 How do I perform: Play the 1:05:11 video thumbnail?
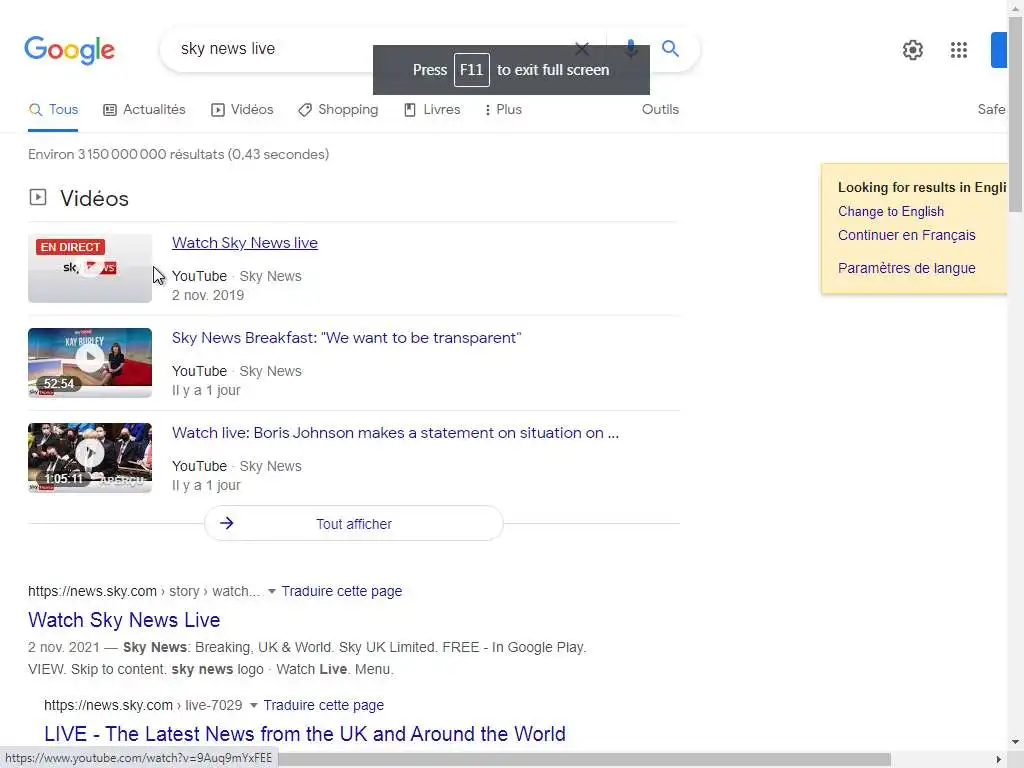[89, 457]
